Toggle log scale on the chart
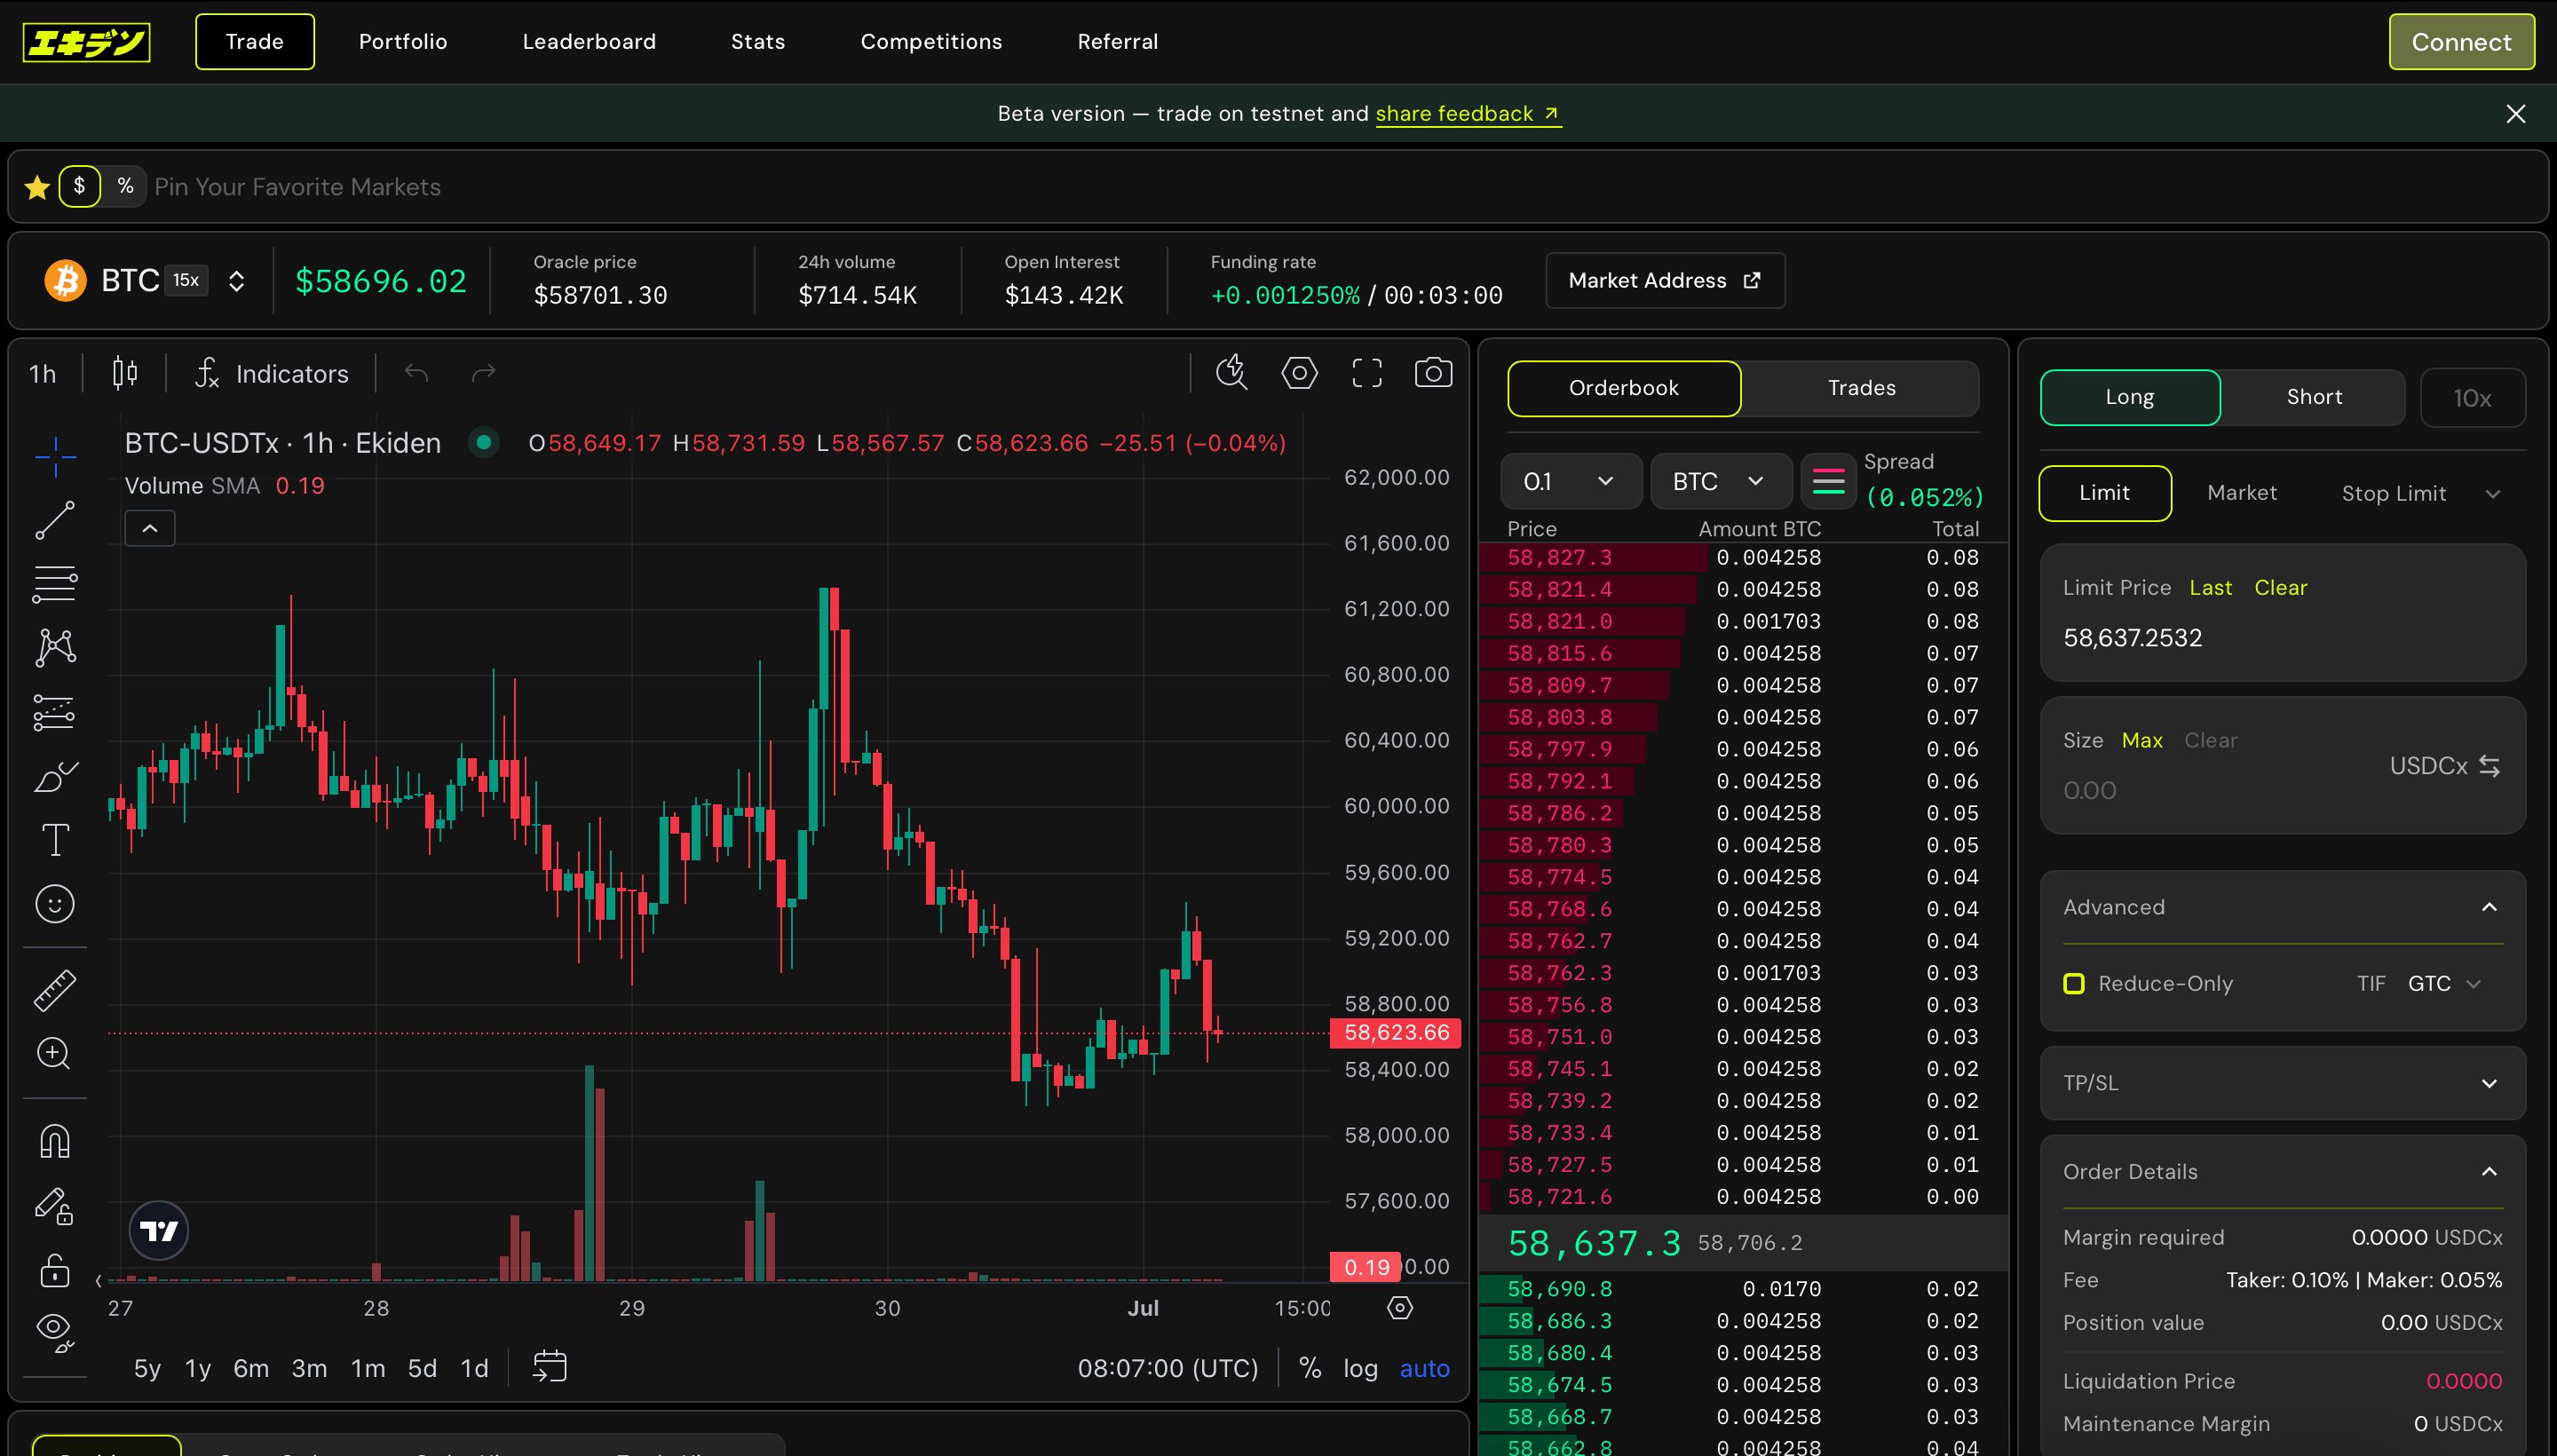 1360,1368
